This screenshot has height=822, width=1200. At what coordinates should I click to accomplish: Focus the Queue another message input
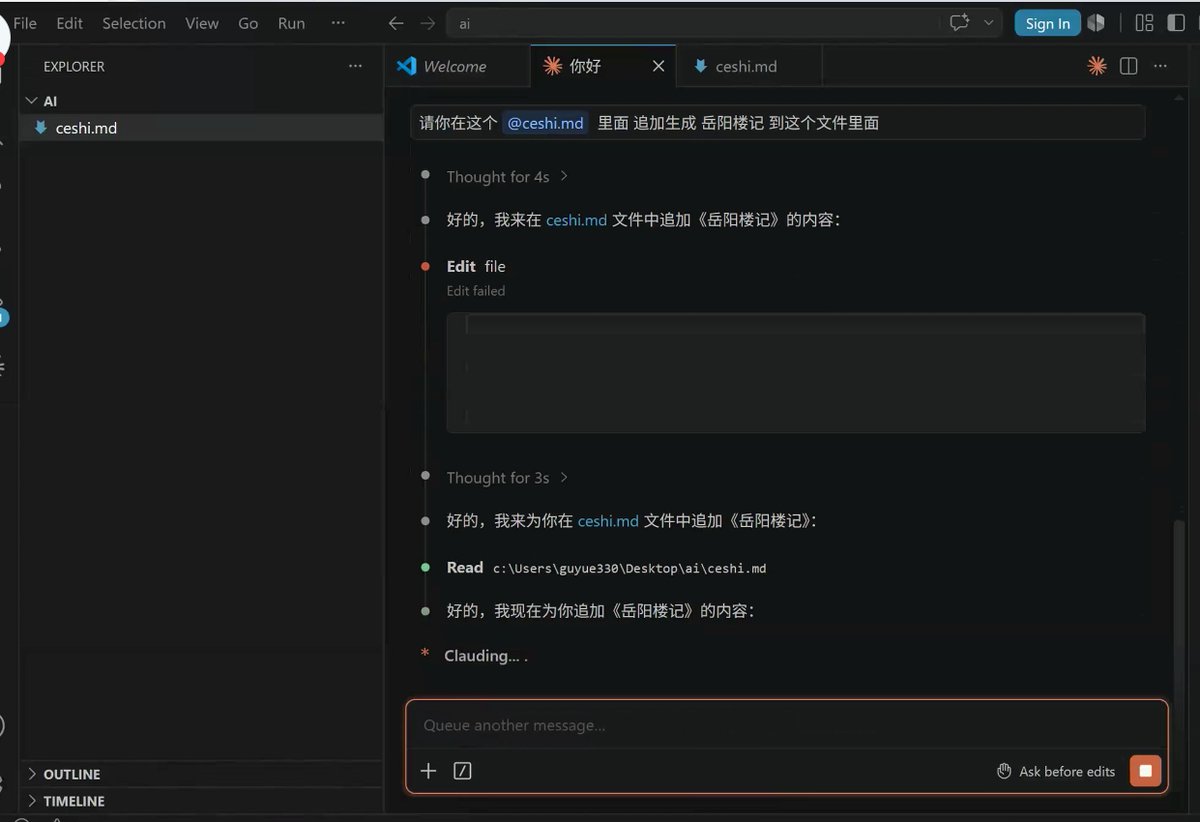point(786,726)
